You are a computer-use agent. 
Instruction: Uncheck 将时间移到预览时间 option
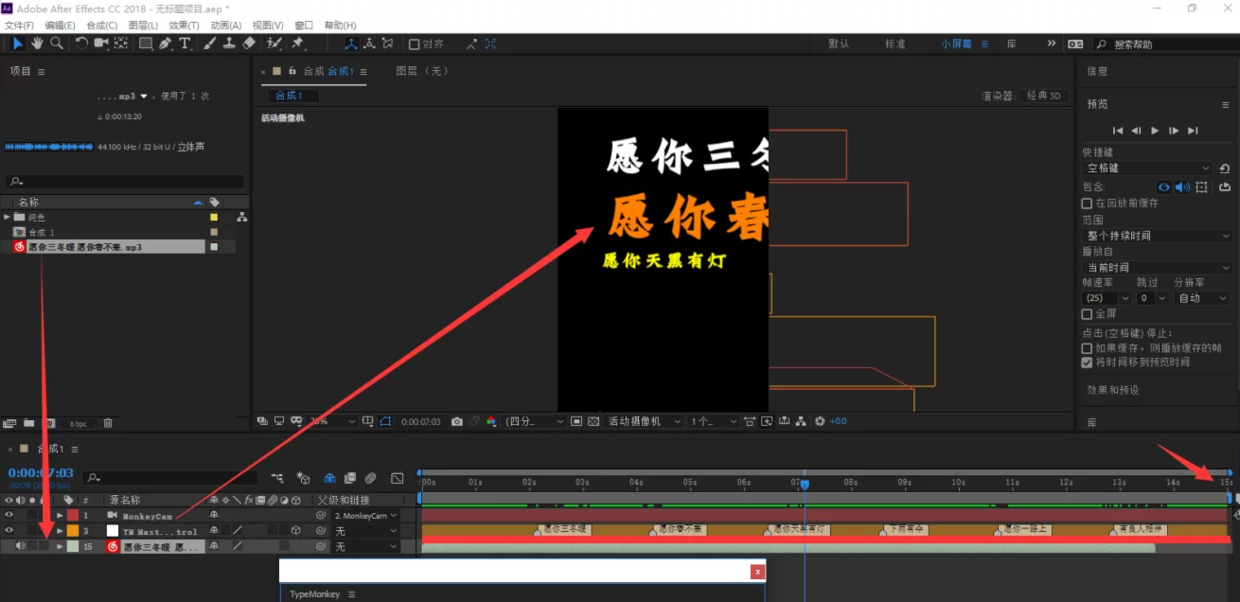pos(1087,362)
